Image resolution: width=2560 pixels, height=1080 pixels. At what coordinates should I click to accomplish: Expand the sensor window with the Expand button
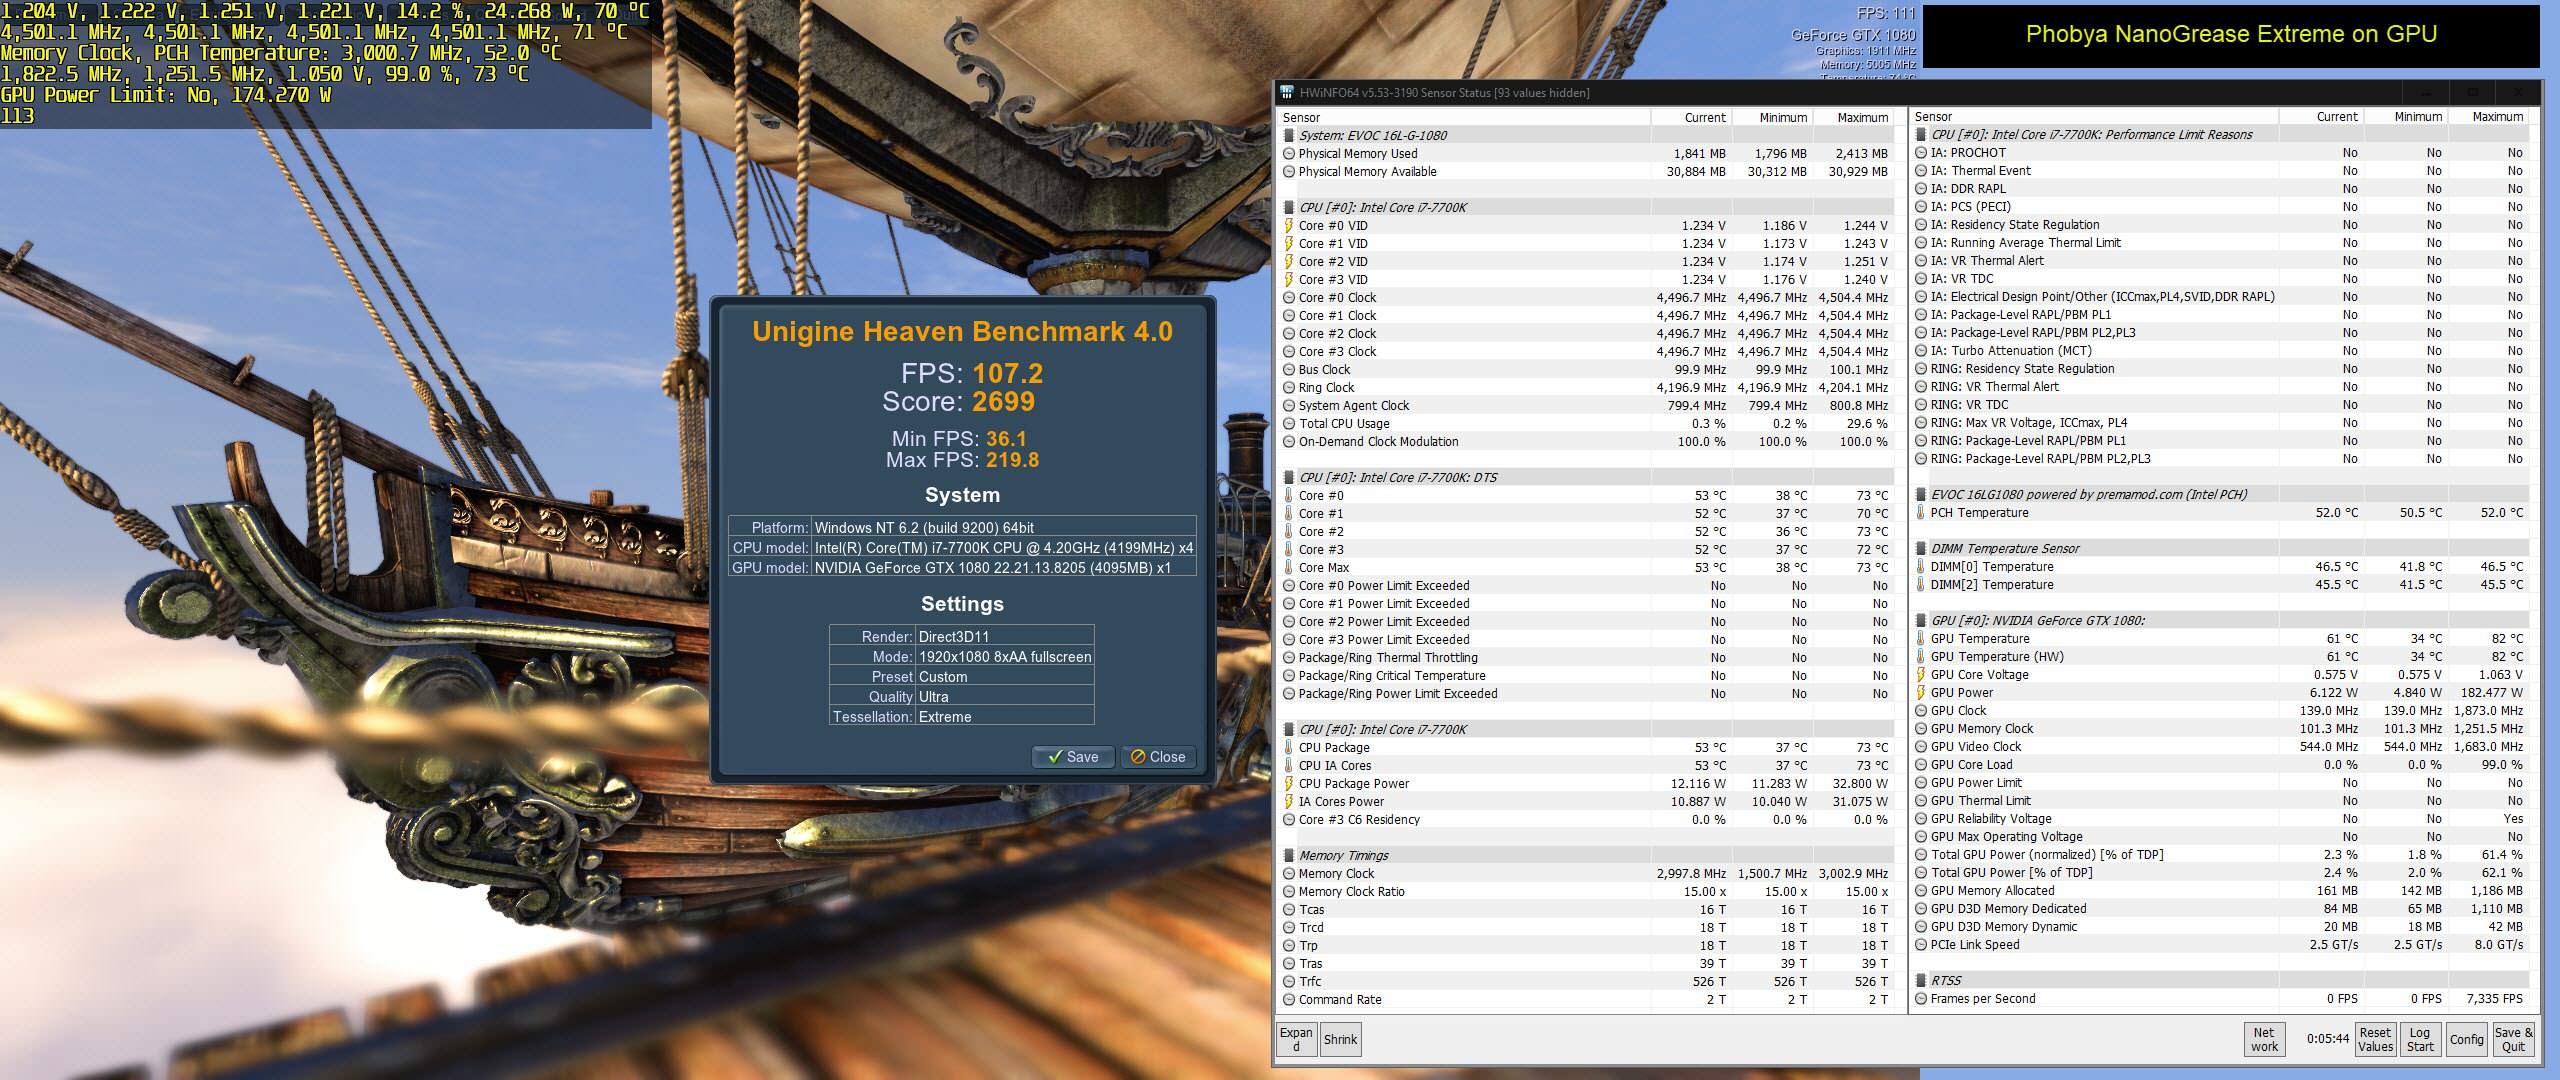click(1296, 1040)
